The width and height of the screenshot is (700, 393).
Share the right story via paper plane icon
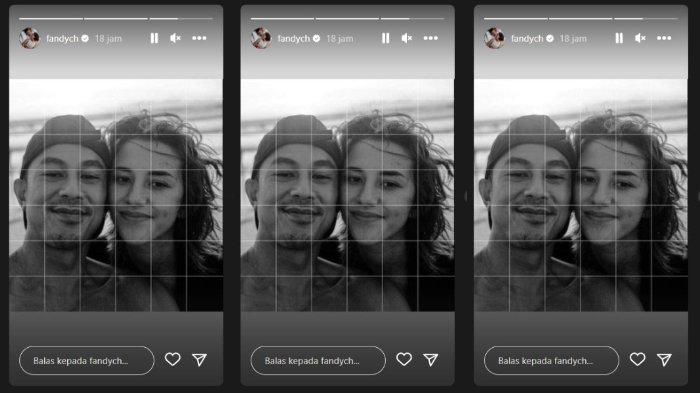pos(664,360)
